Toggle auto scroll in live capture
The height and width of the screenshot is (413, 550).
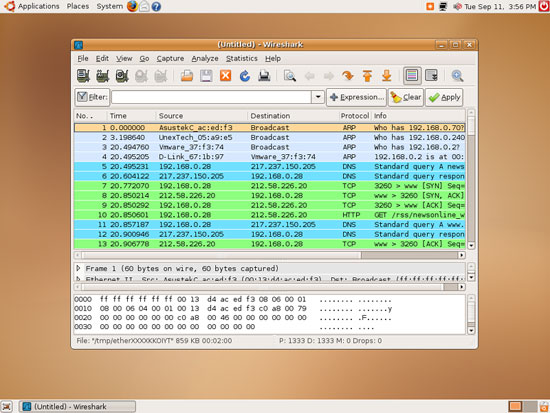[x=431, y=76]
